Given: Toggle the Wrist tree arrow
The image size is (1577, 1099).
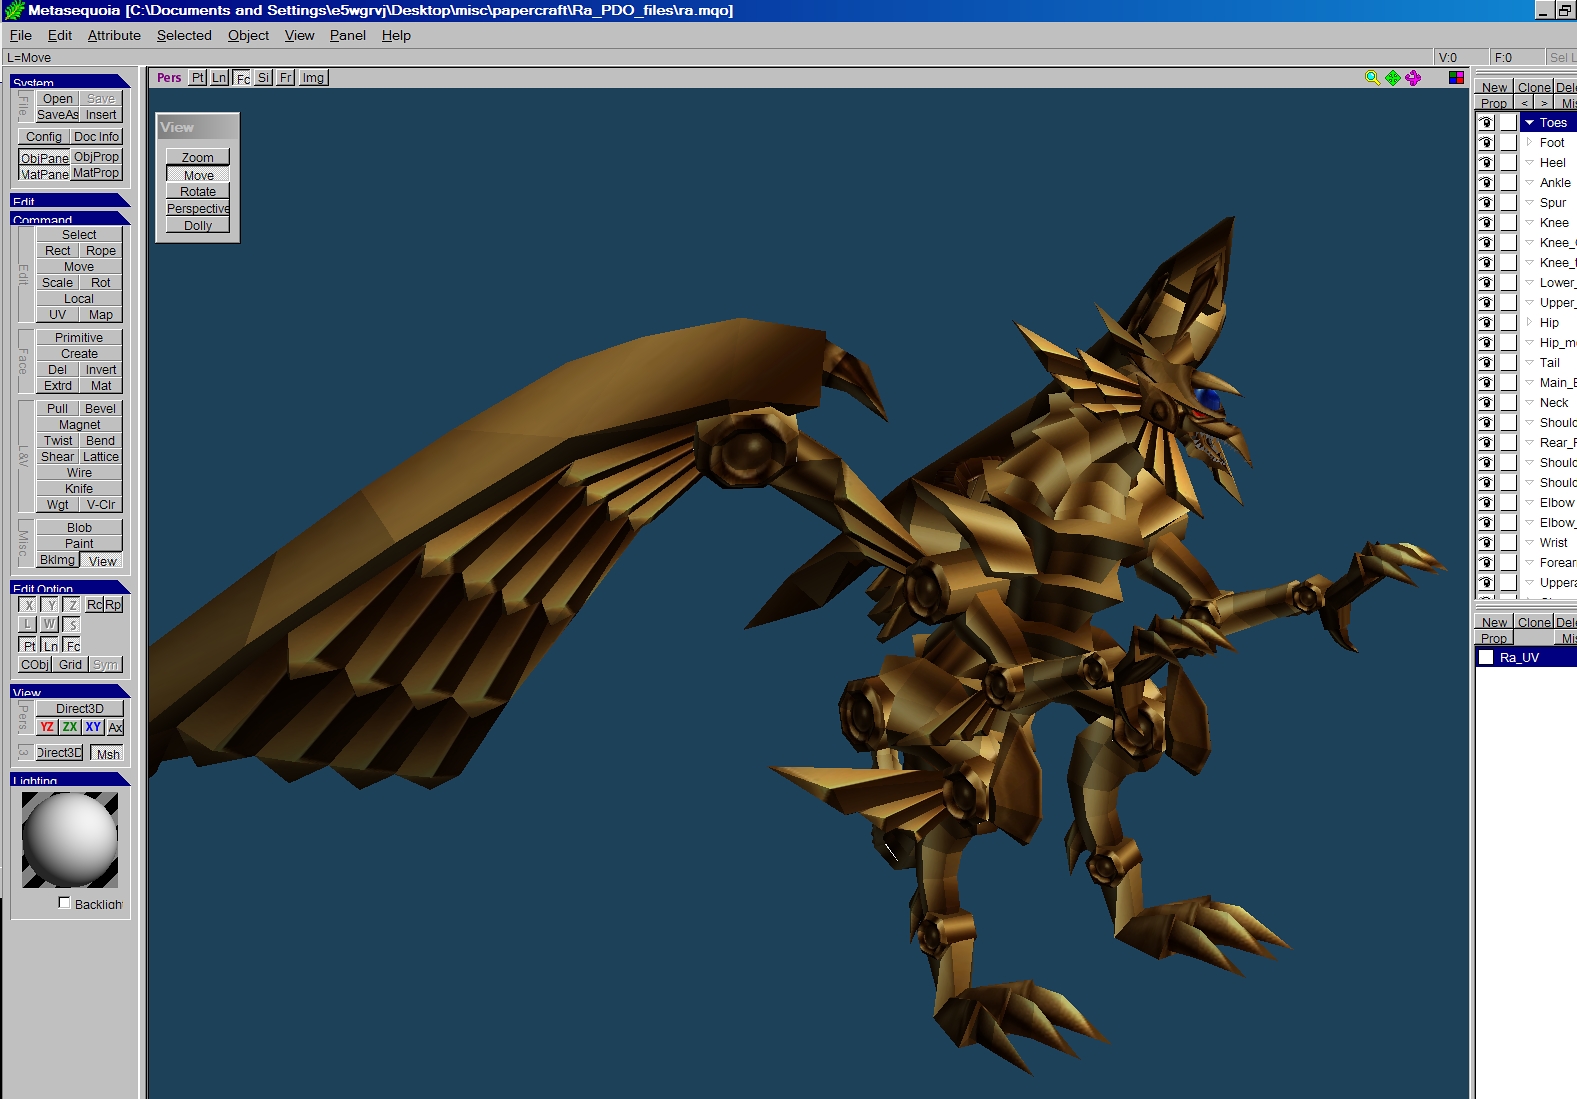Looking at the screenshot, I should point(1529,542).
